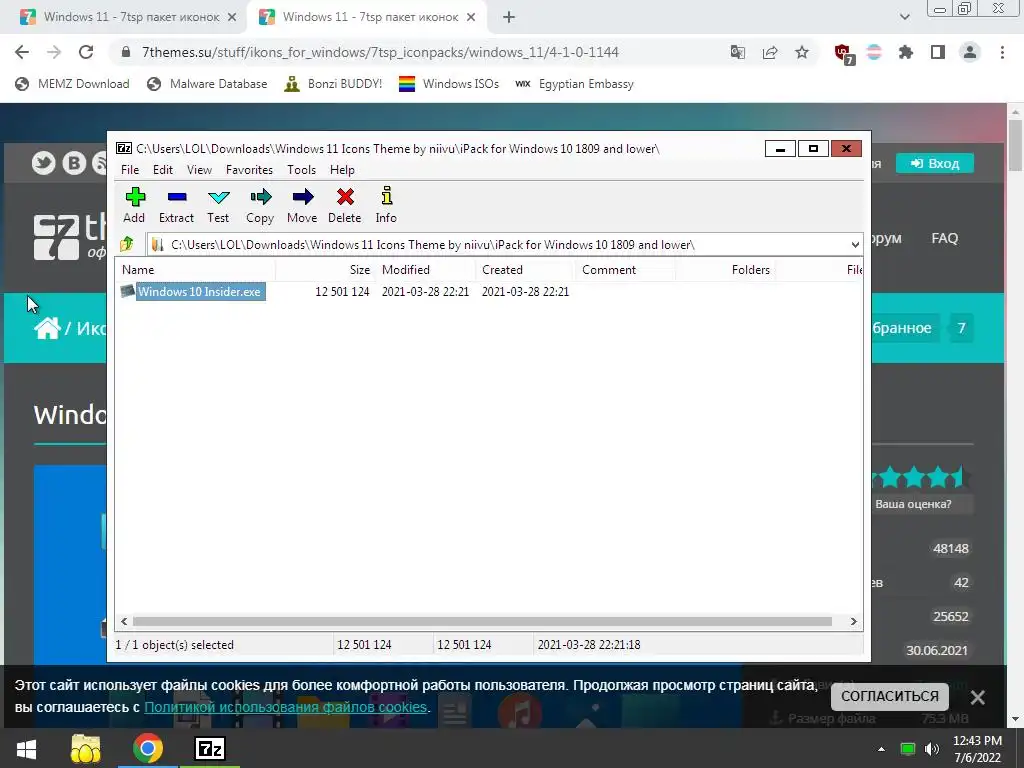Sort by the Size column header
The width and height of the screenshot is (1024, 768).
pyautogui.click(x=325, y=270)
